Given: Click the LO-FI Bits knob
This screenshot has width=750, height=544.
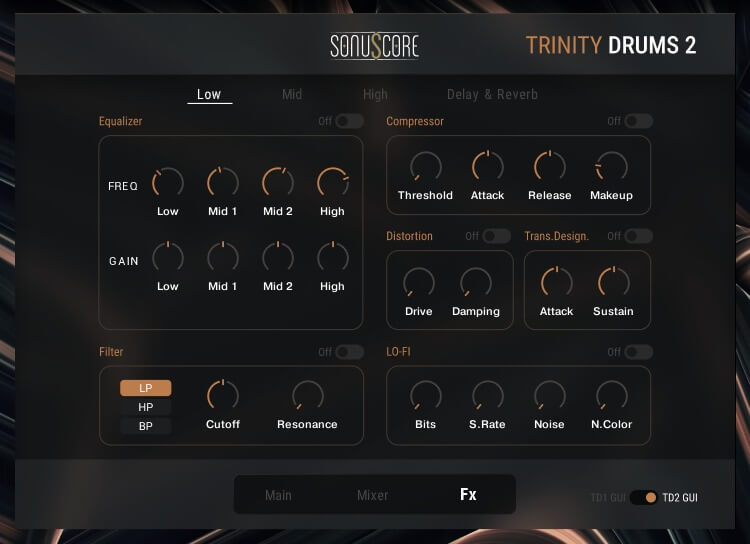Looking at the screenshot, I should point(426,396).
